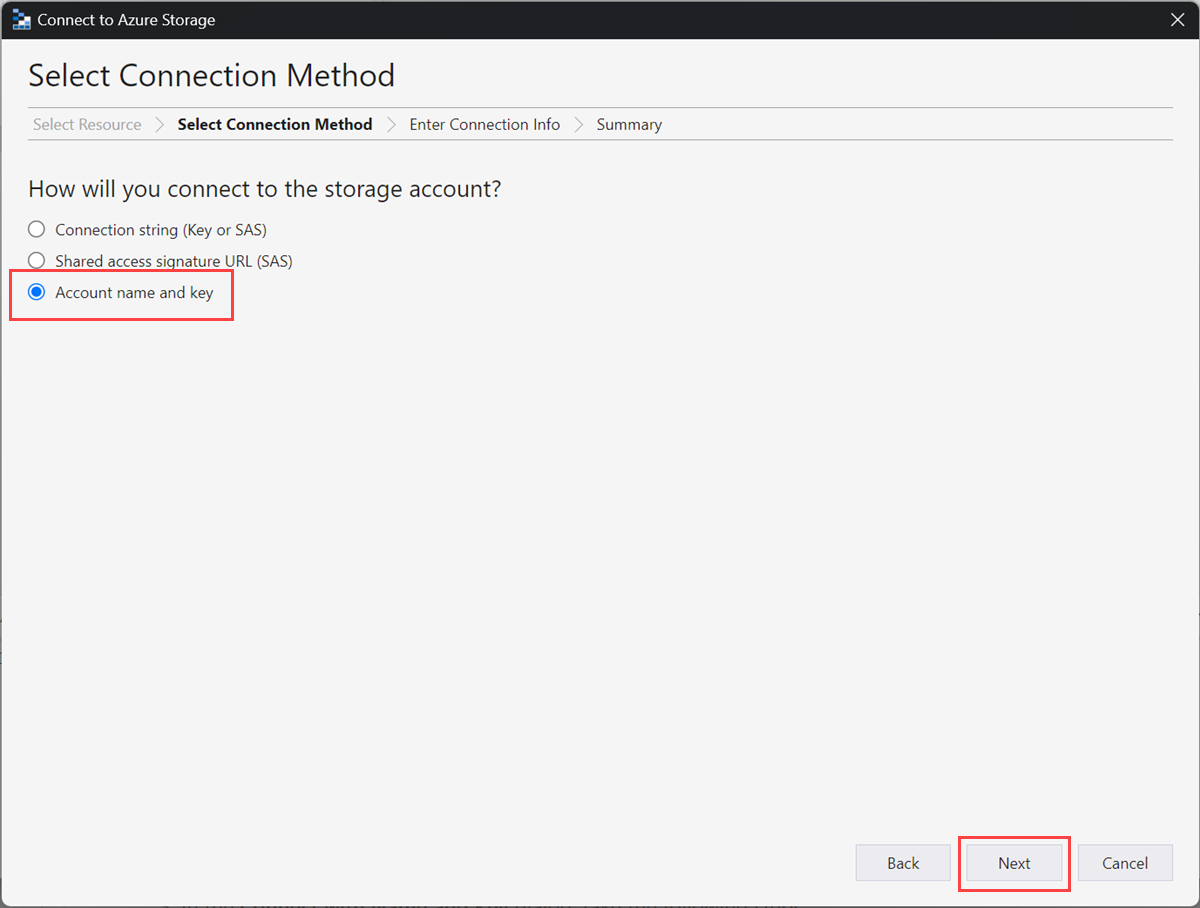Viewport: 1200px width, 908px height.
Task: Click the storage account question heading
Action: (x=264, y=189)
